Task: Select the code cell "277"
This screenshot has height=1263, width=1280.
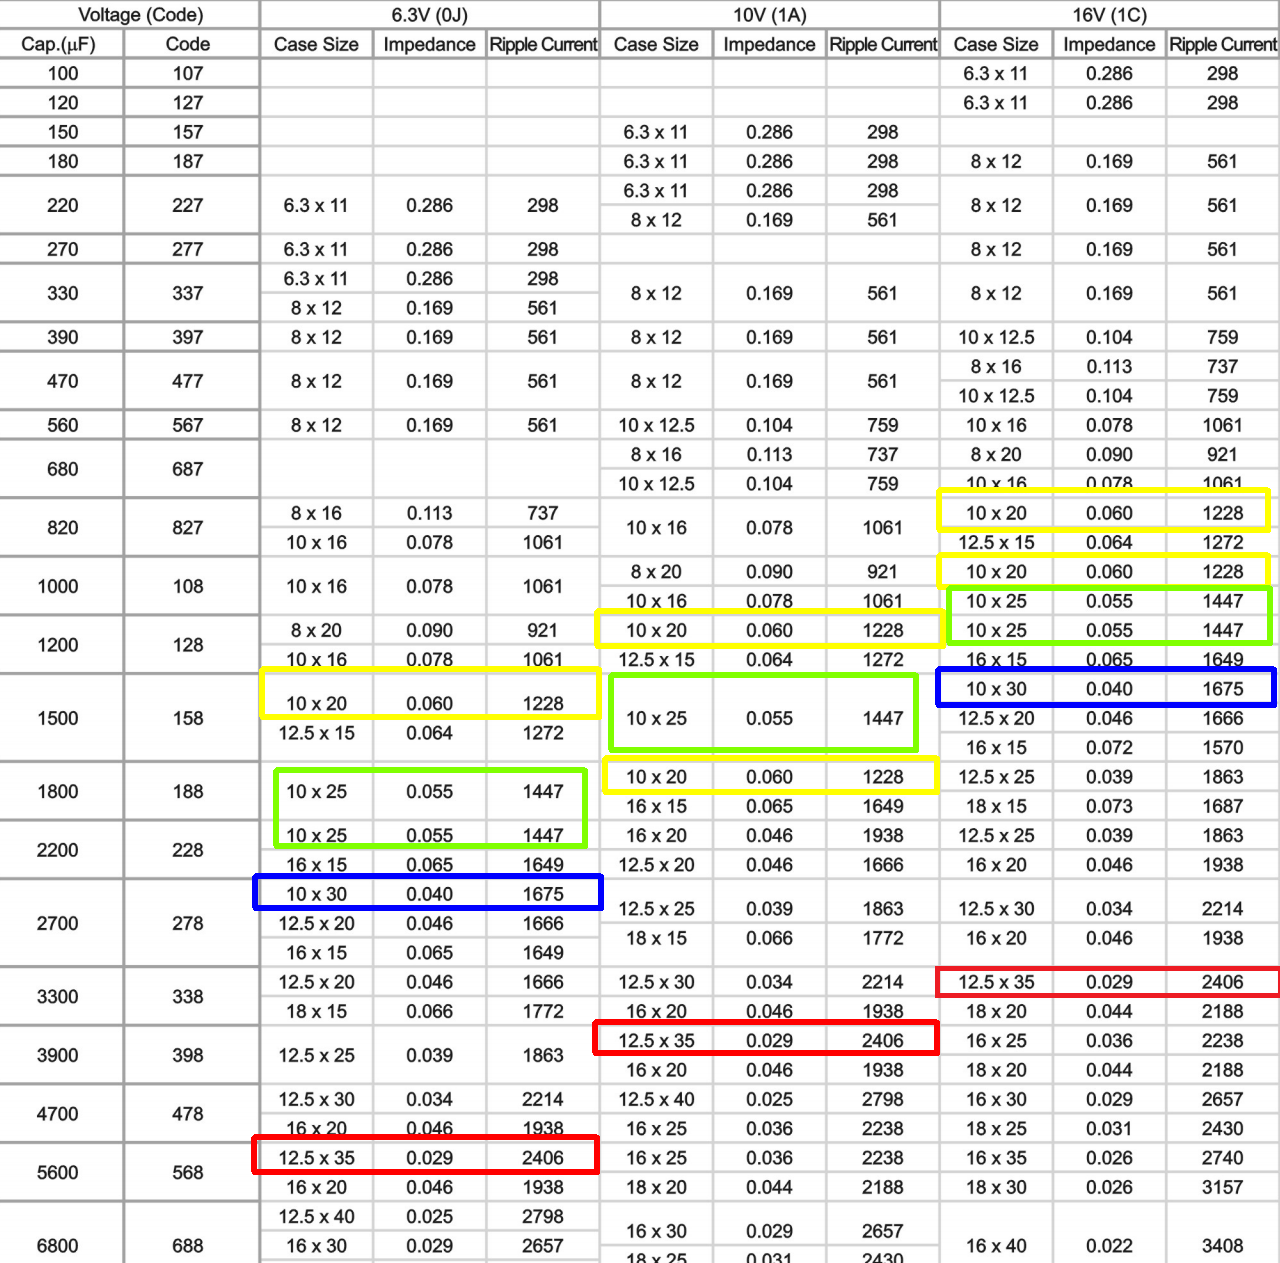Action: pos(188,249)
